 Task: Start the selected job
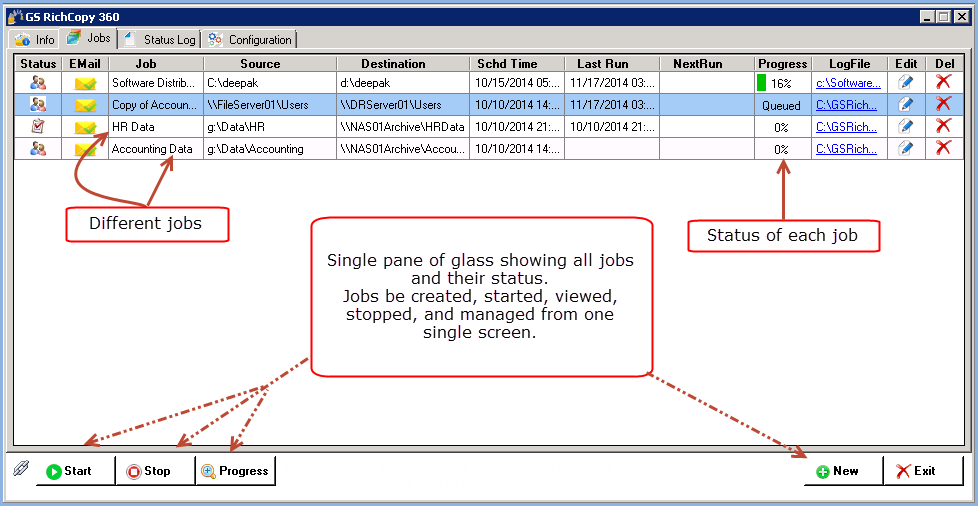[x=75, y=470]
